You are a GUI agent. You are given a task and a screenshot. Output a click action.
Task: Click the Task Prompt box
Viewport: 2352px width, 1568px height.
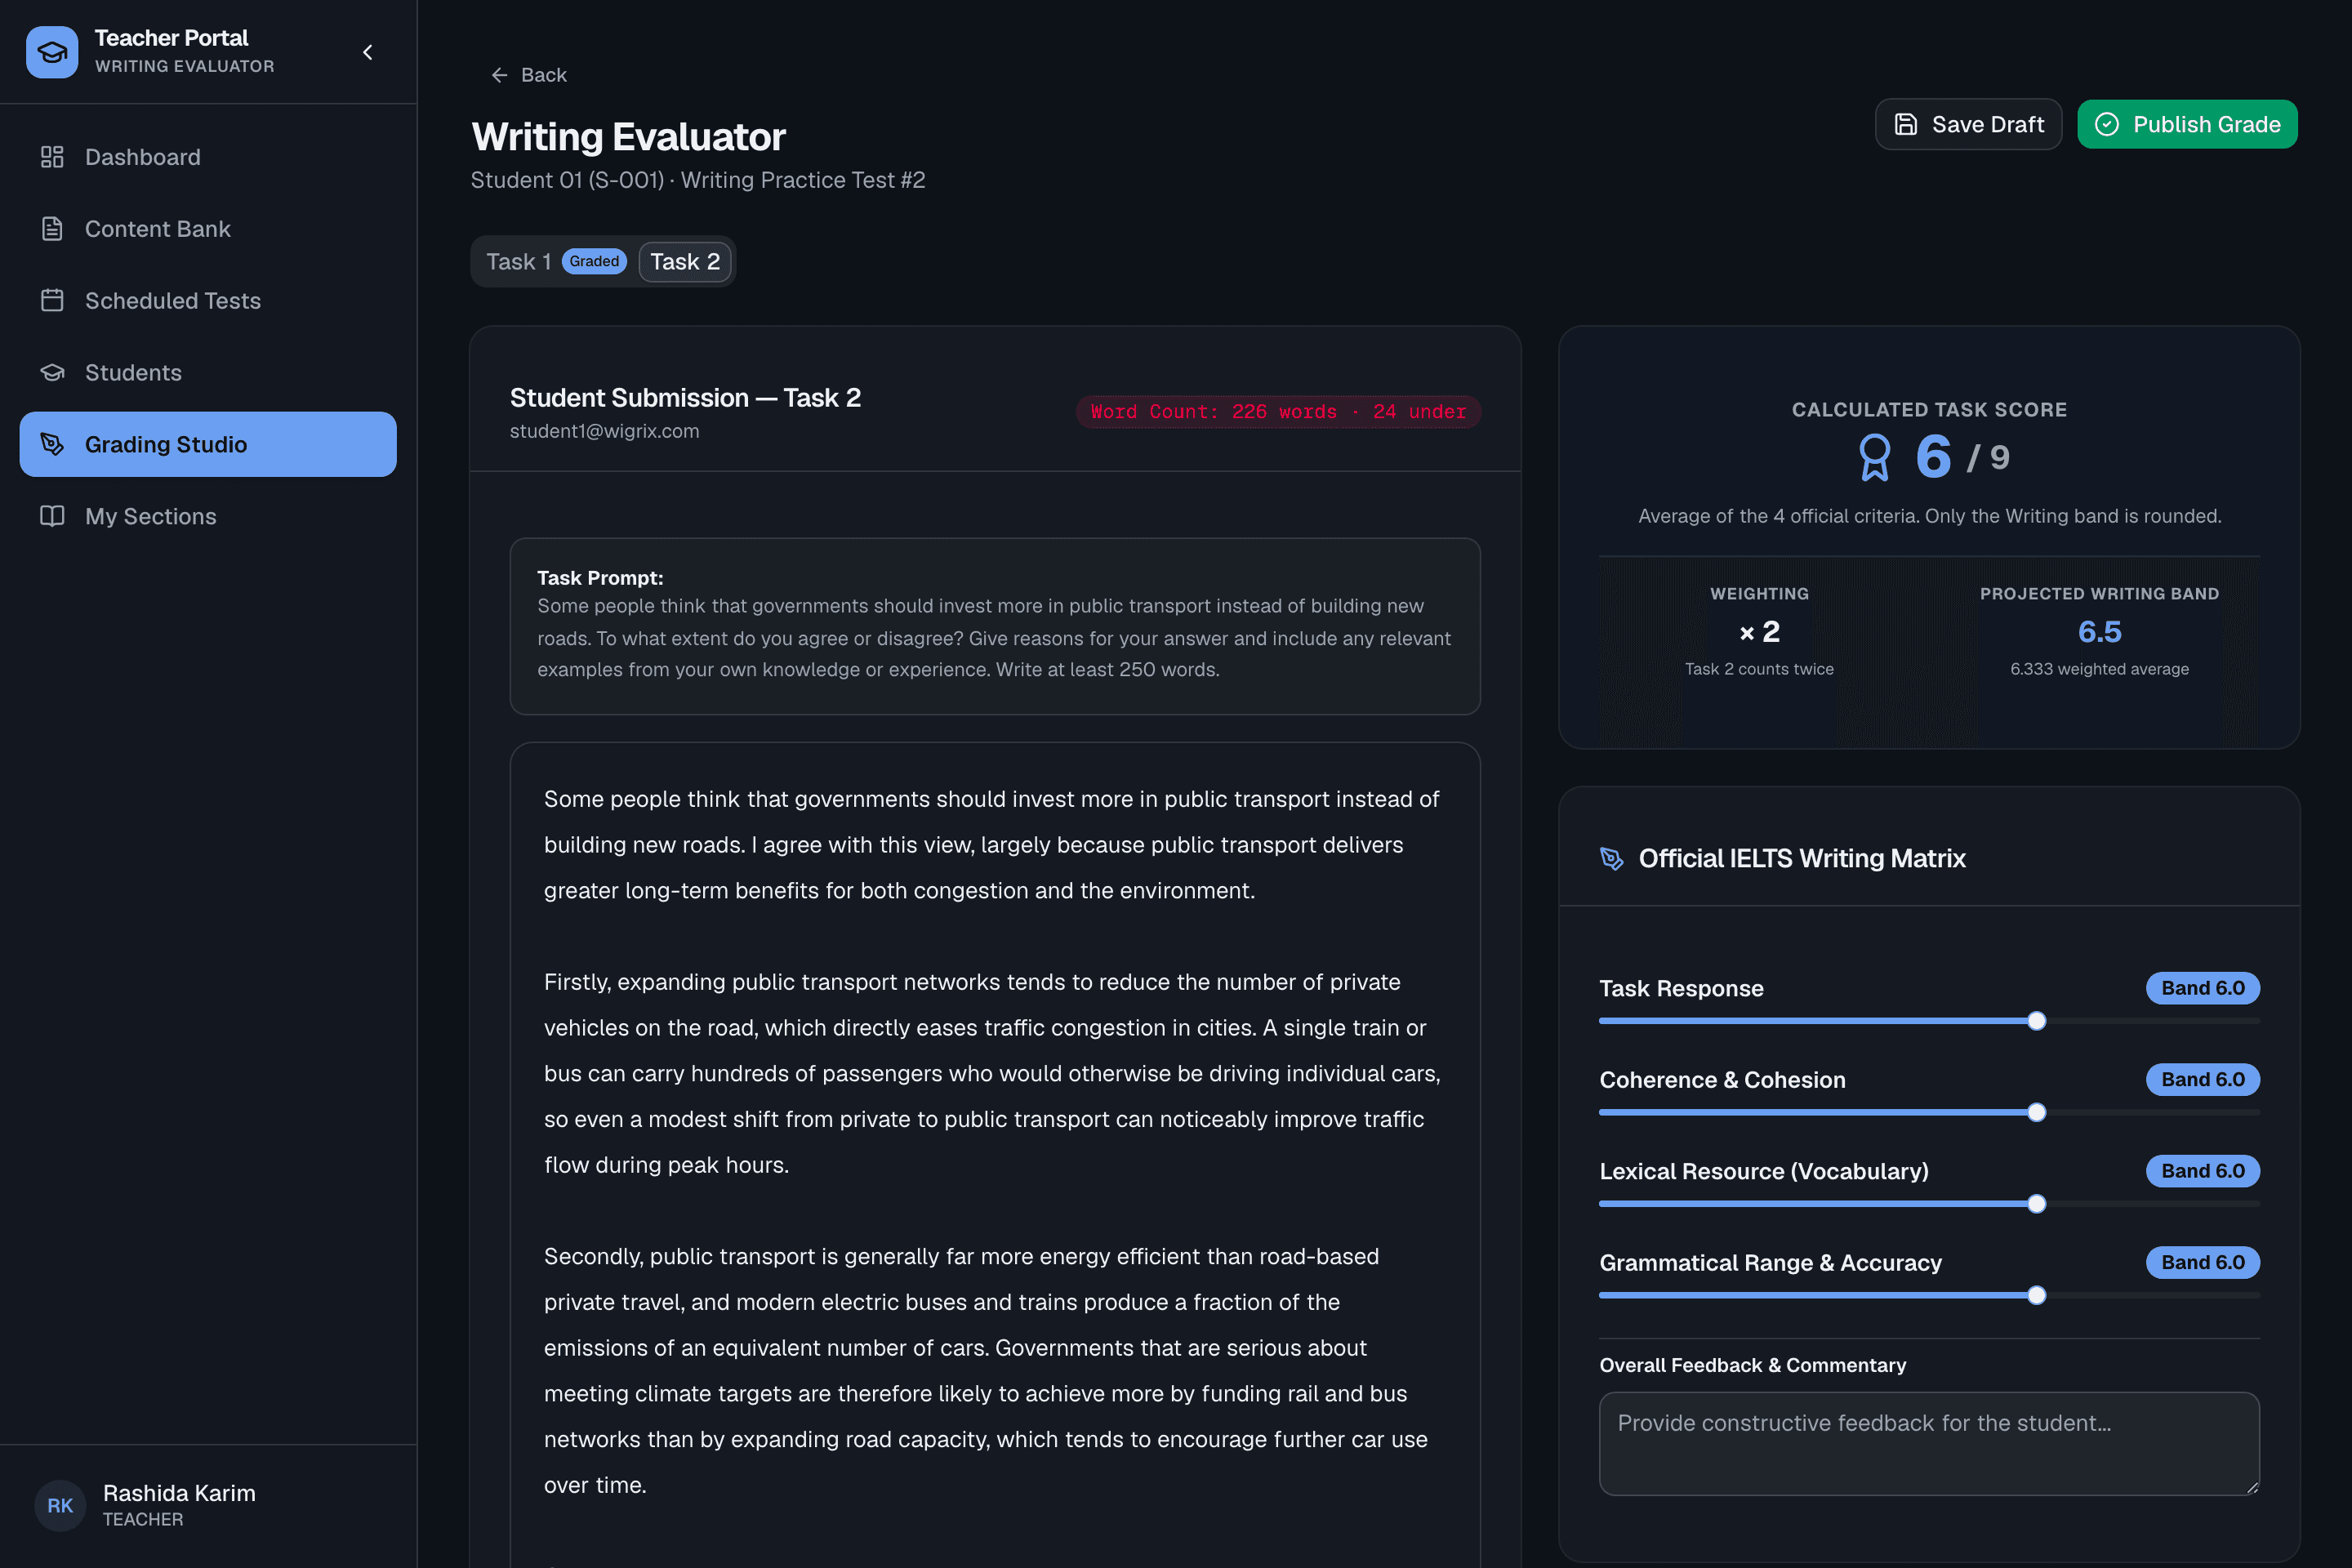(995, 626)
